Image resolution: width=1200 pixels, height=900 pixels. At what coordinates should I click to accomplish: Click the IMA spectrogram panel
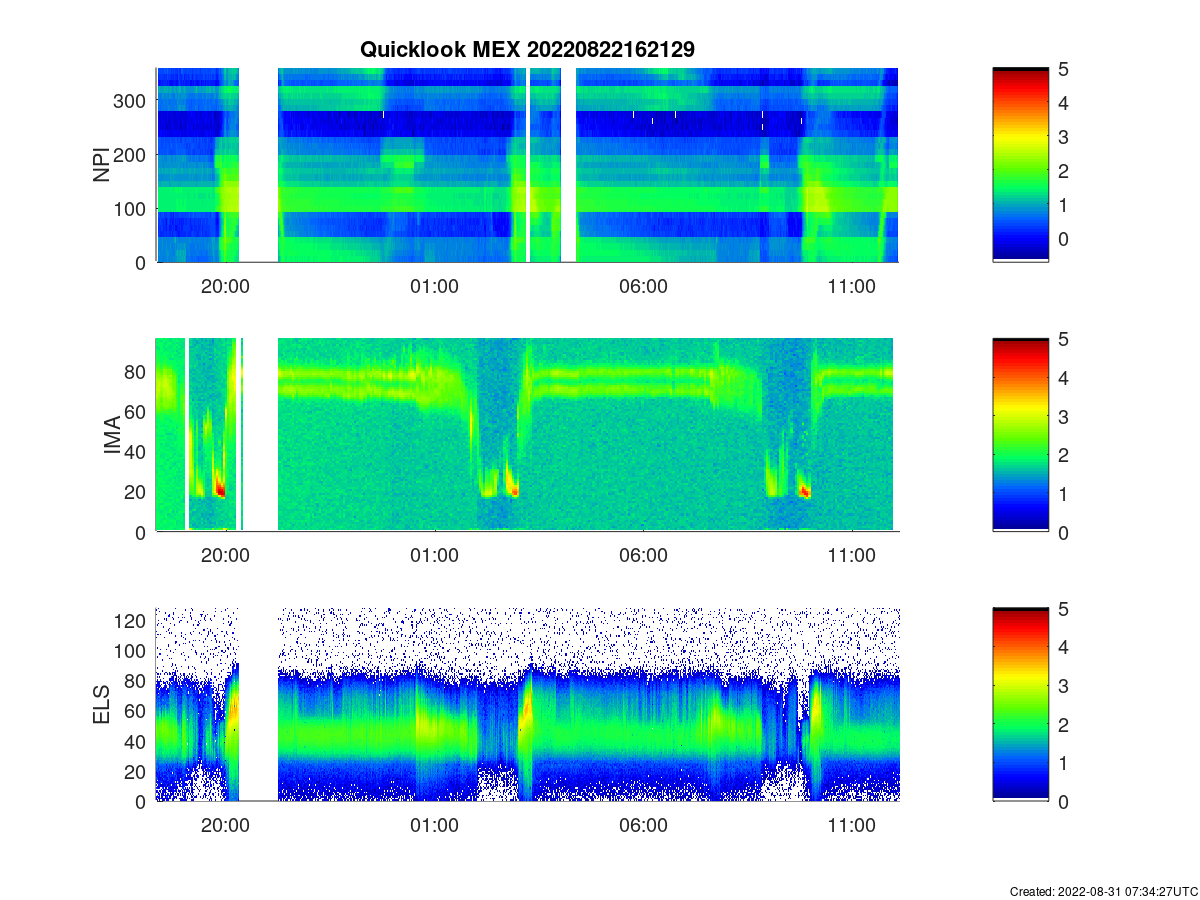(x=527, y=435)
